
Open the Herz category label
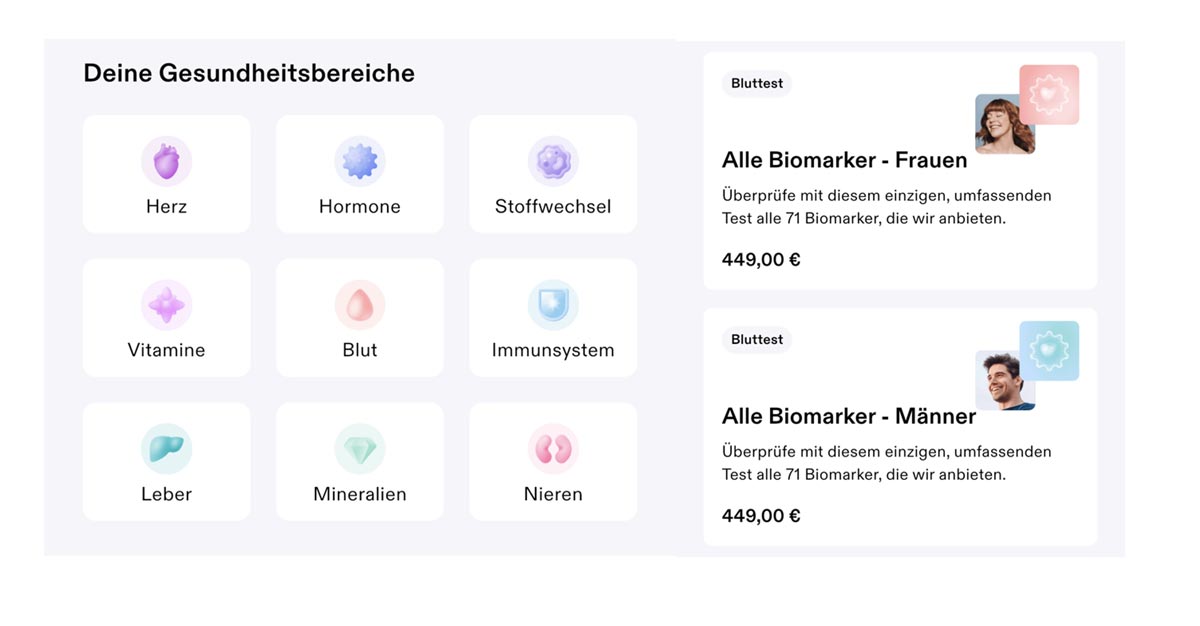coord(166,207)
